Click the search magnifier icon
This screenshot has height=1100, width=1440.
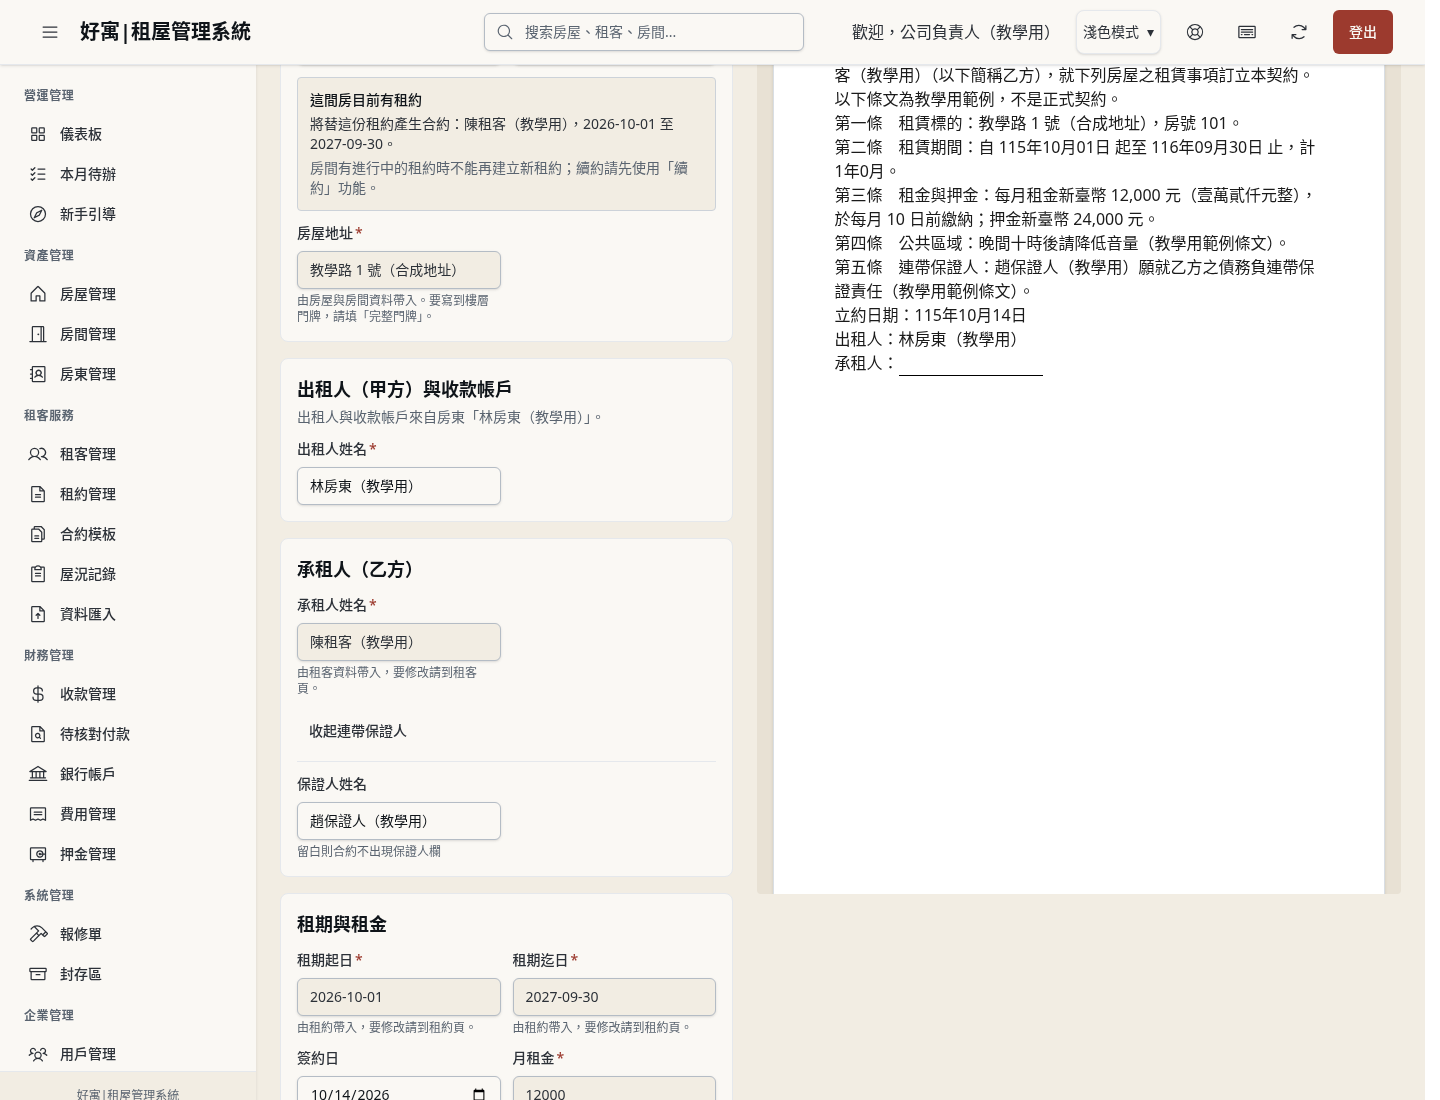tap(505, 32)
